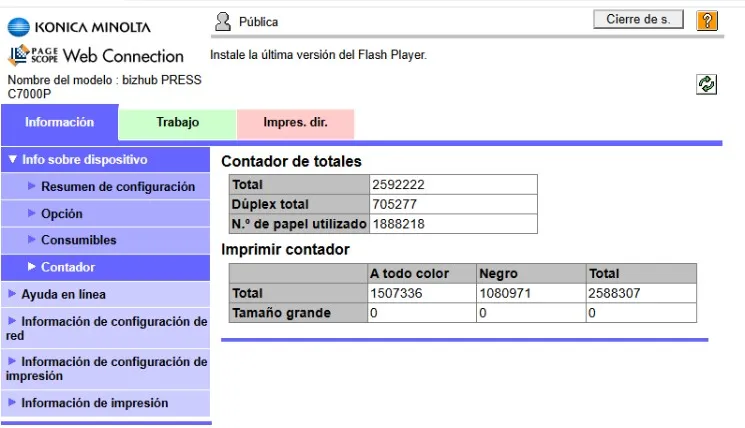745x428 pixels.
Task: Go to Consumibles in the sidebar
Action: (79, 240)
